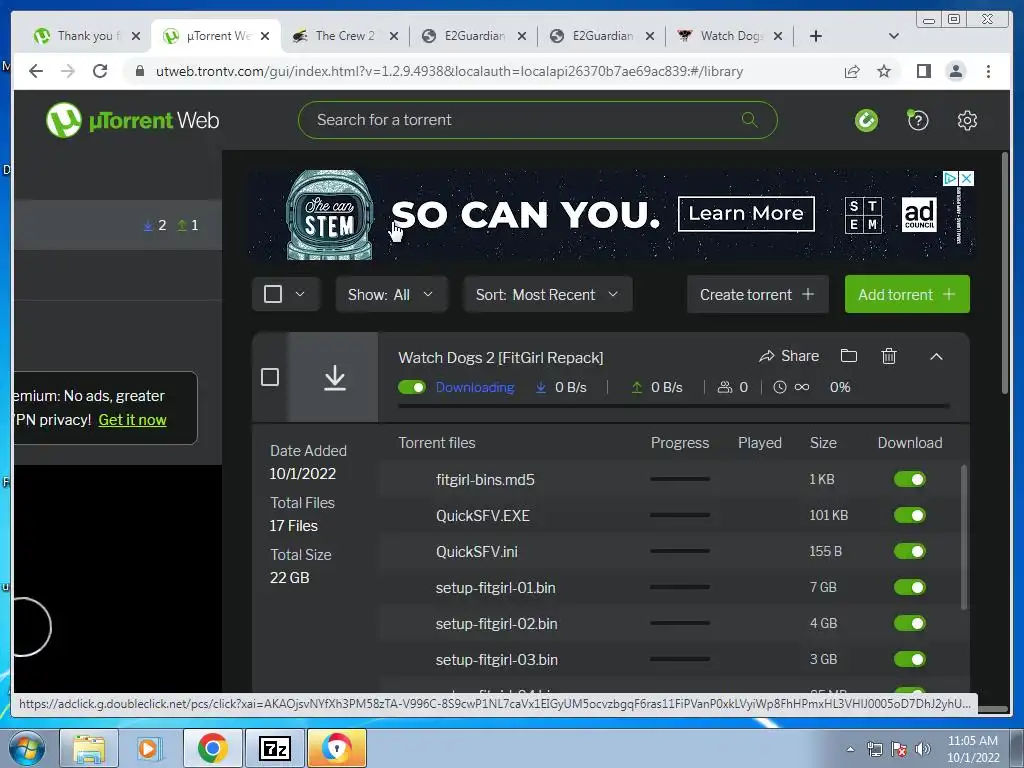Toggle download for fitgirl-bins.md5
This screenshot has width=1024, height=768.
910,479
